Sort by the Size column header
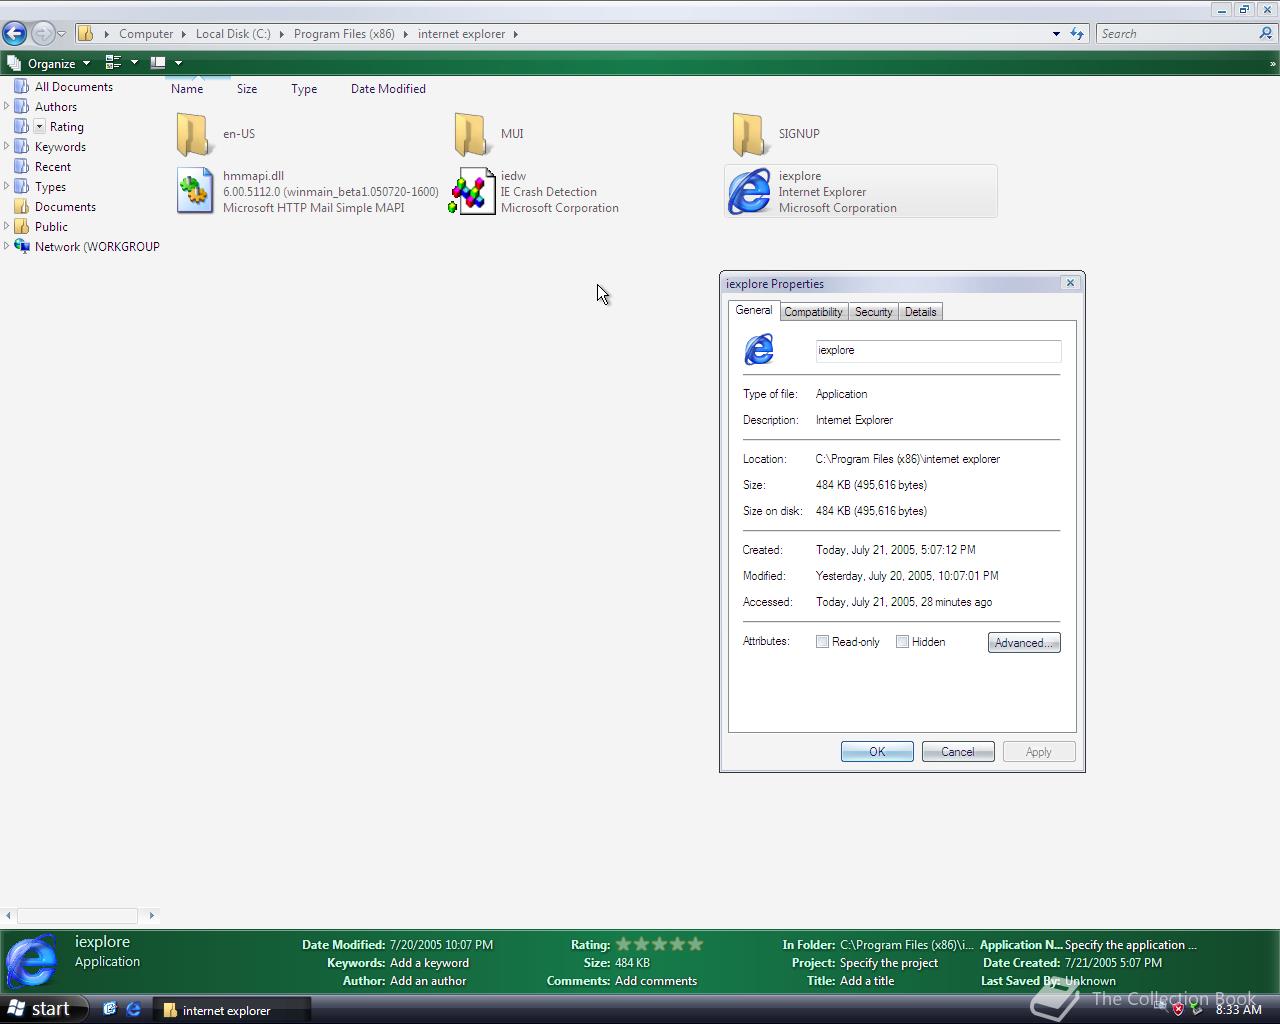The height and width of the screenshot is (1024, 1280). click(247, 89)
